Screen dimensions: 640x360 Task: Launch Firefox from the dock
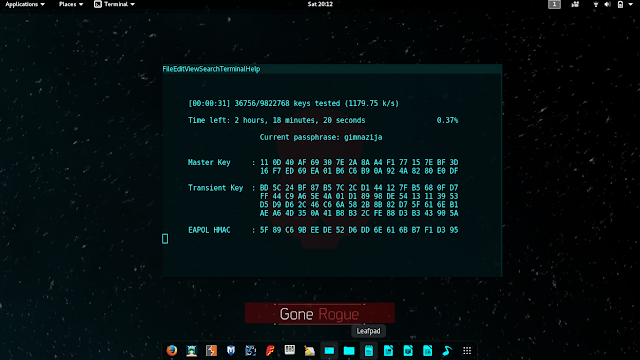[x=172, y=351]
